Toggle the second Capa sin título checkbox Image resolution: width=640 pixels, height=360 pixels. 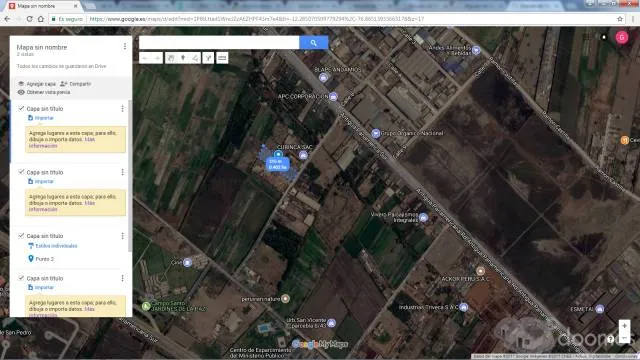point(21,172)
